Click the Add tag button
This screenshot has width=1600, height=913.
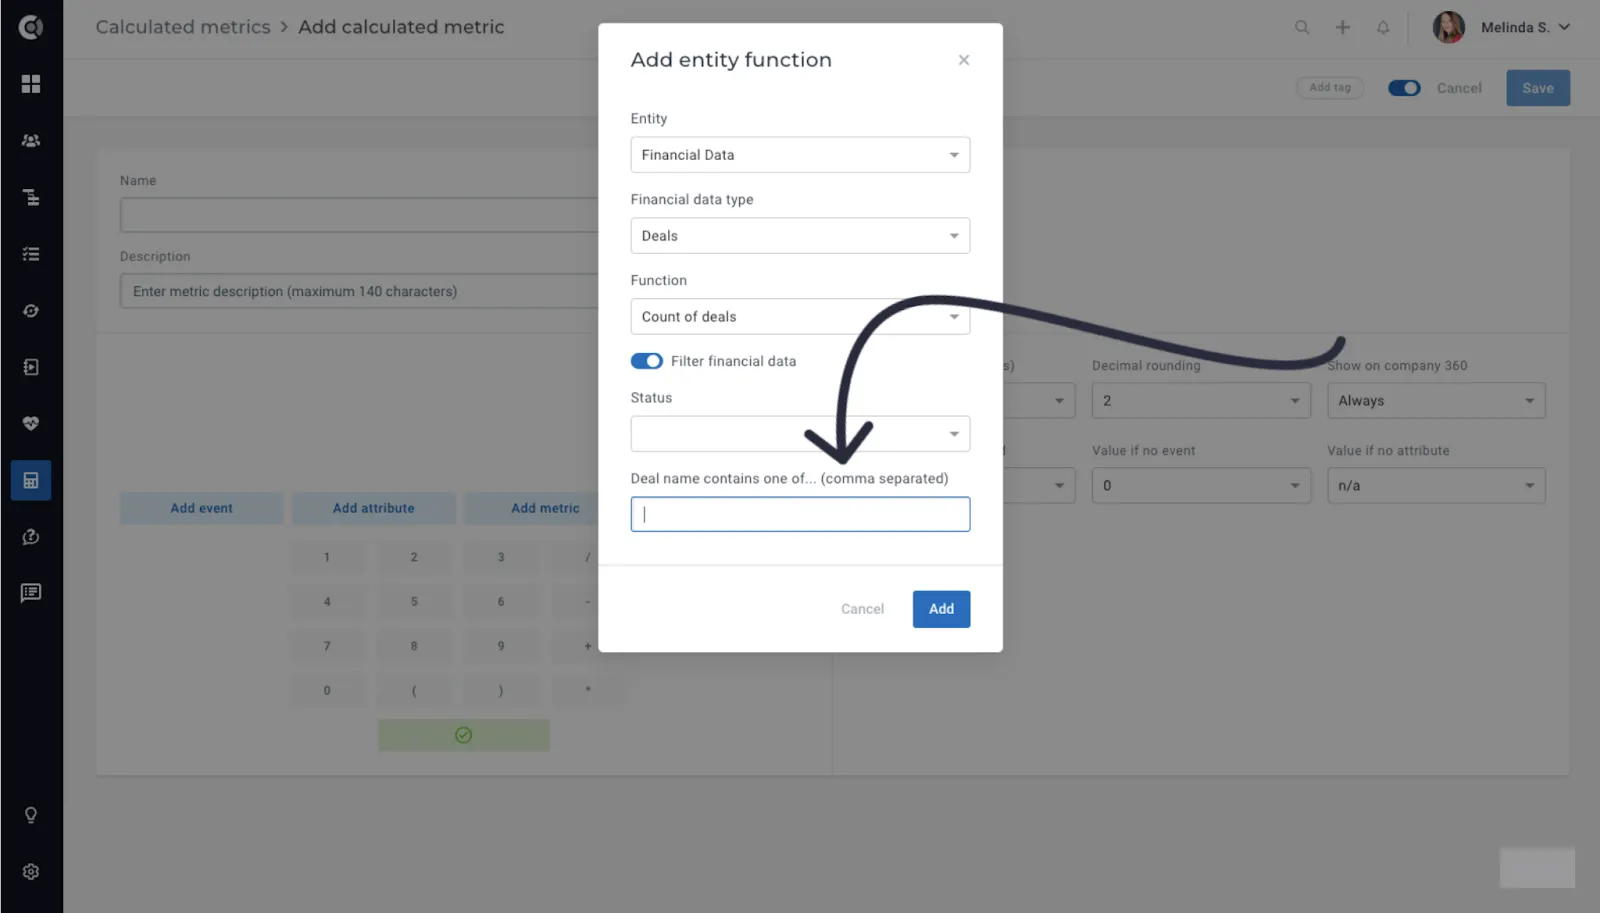pyautogui.click(x=1330, y=88)
